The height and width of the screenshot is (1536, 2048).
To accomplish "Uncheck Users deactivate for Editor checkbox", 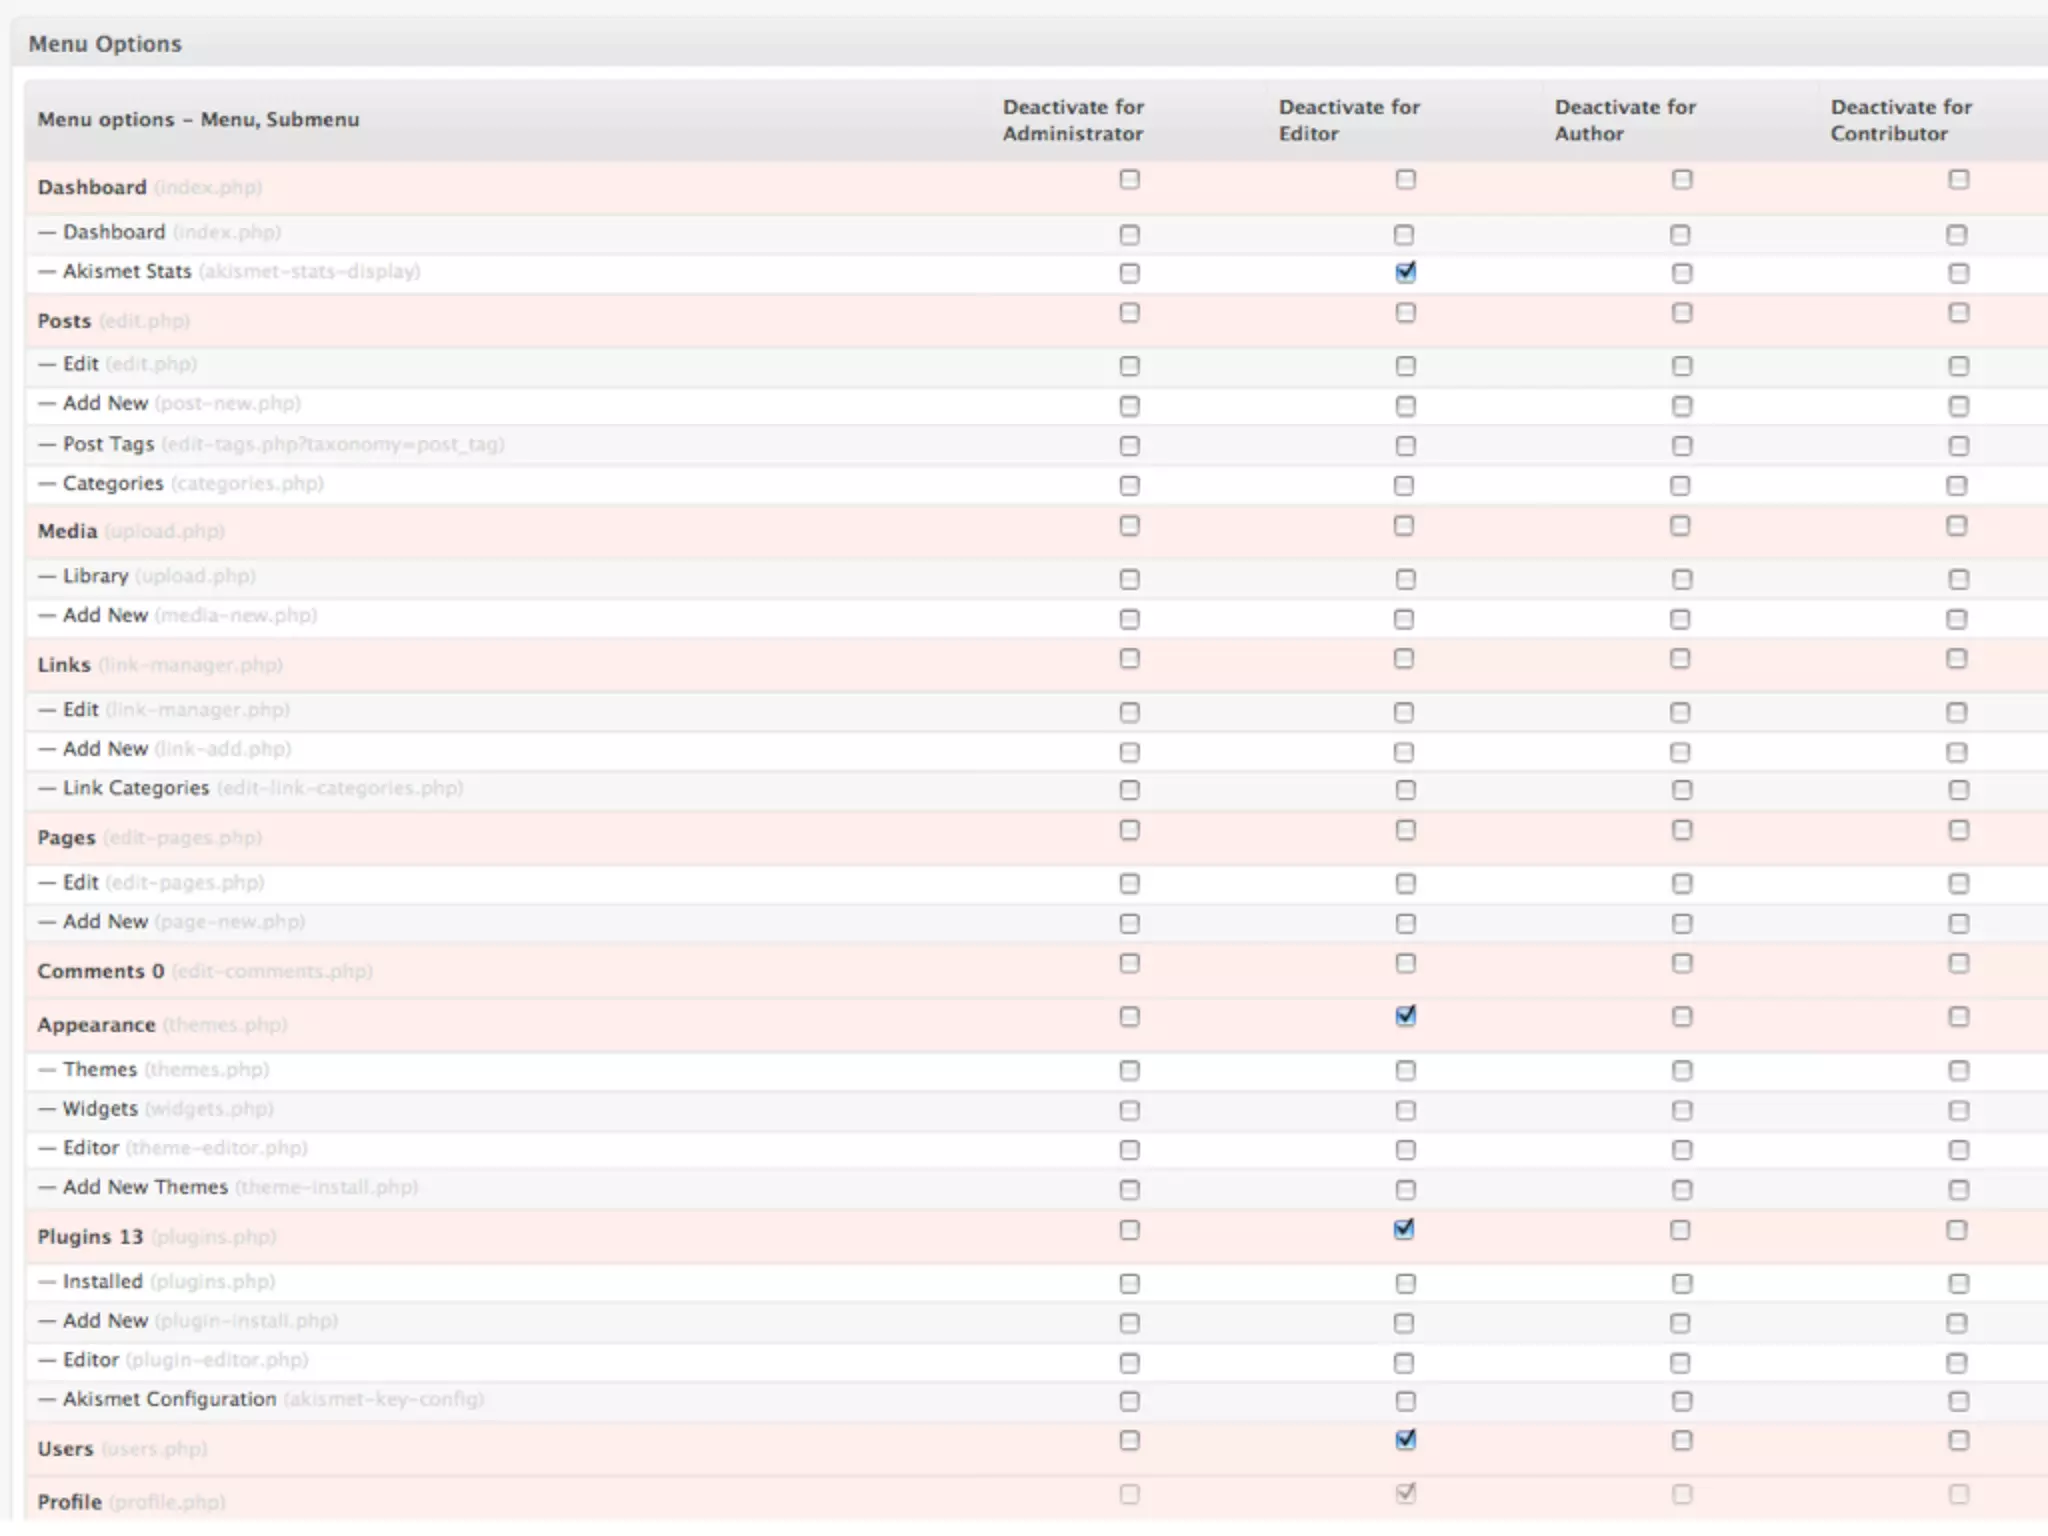I will click(x=1405, y=1440).
